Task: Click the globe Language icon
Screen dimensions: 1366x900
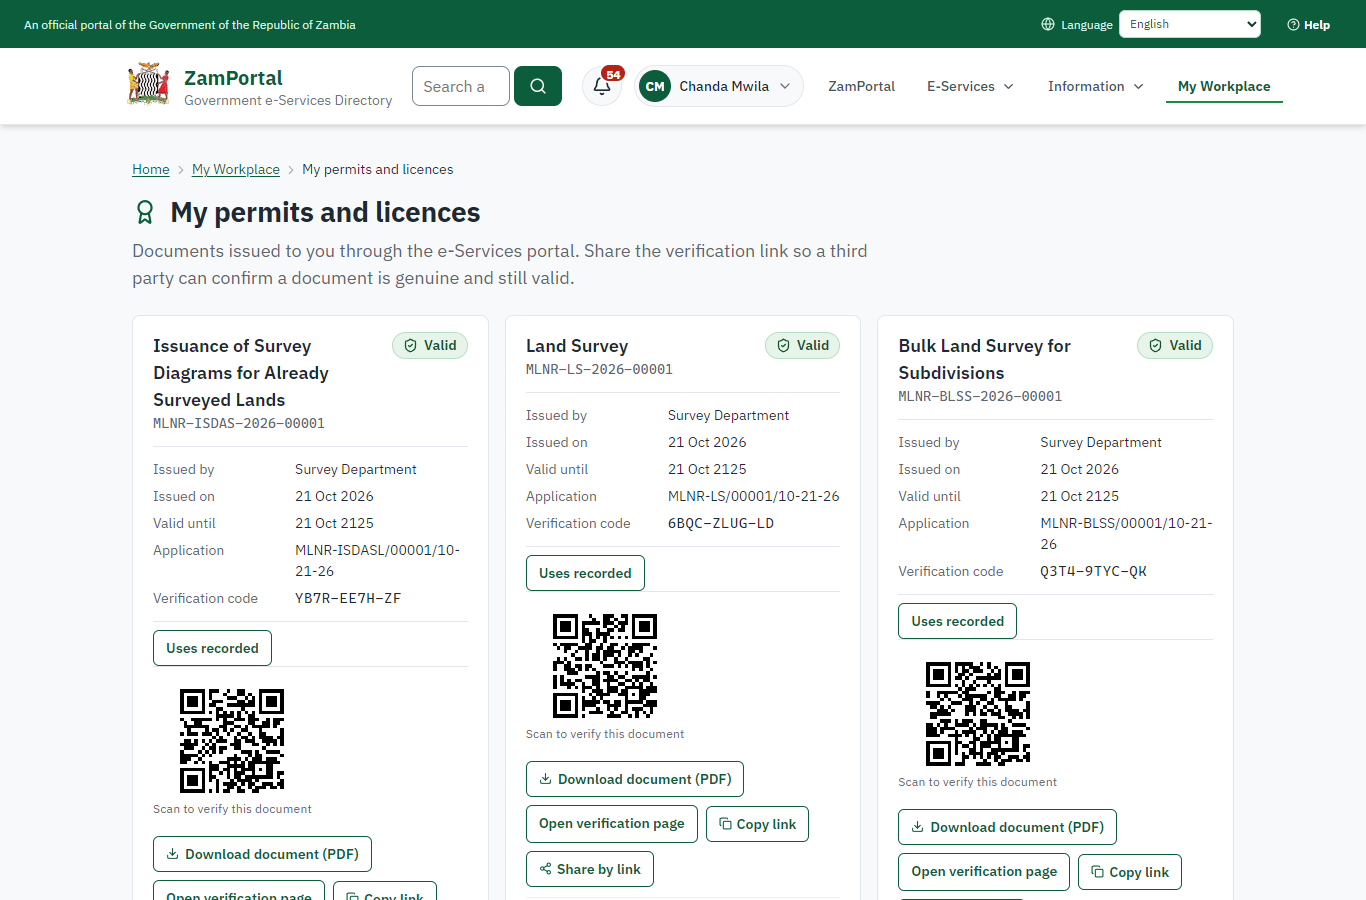Action: pyautogui.click(x=1048, y=24)
